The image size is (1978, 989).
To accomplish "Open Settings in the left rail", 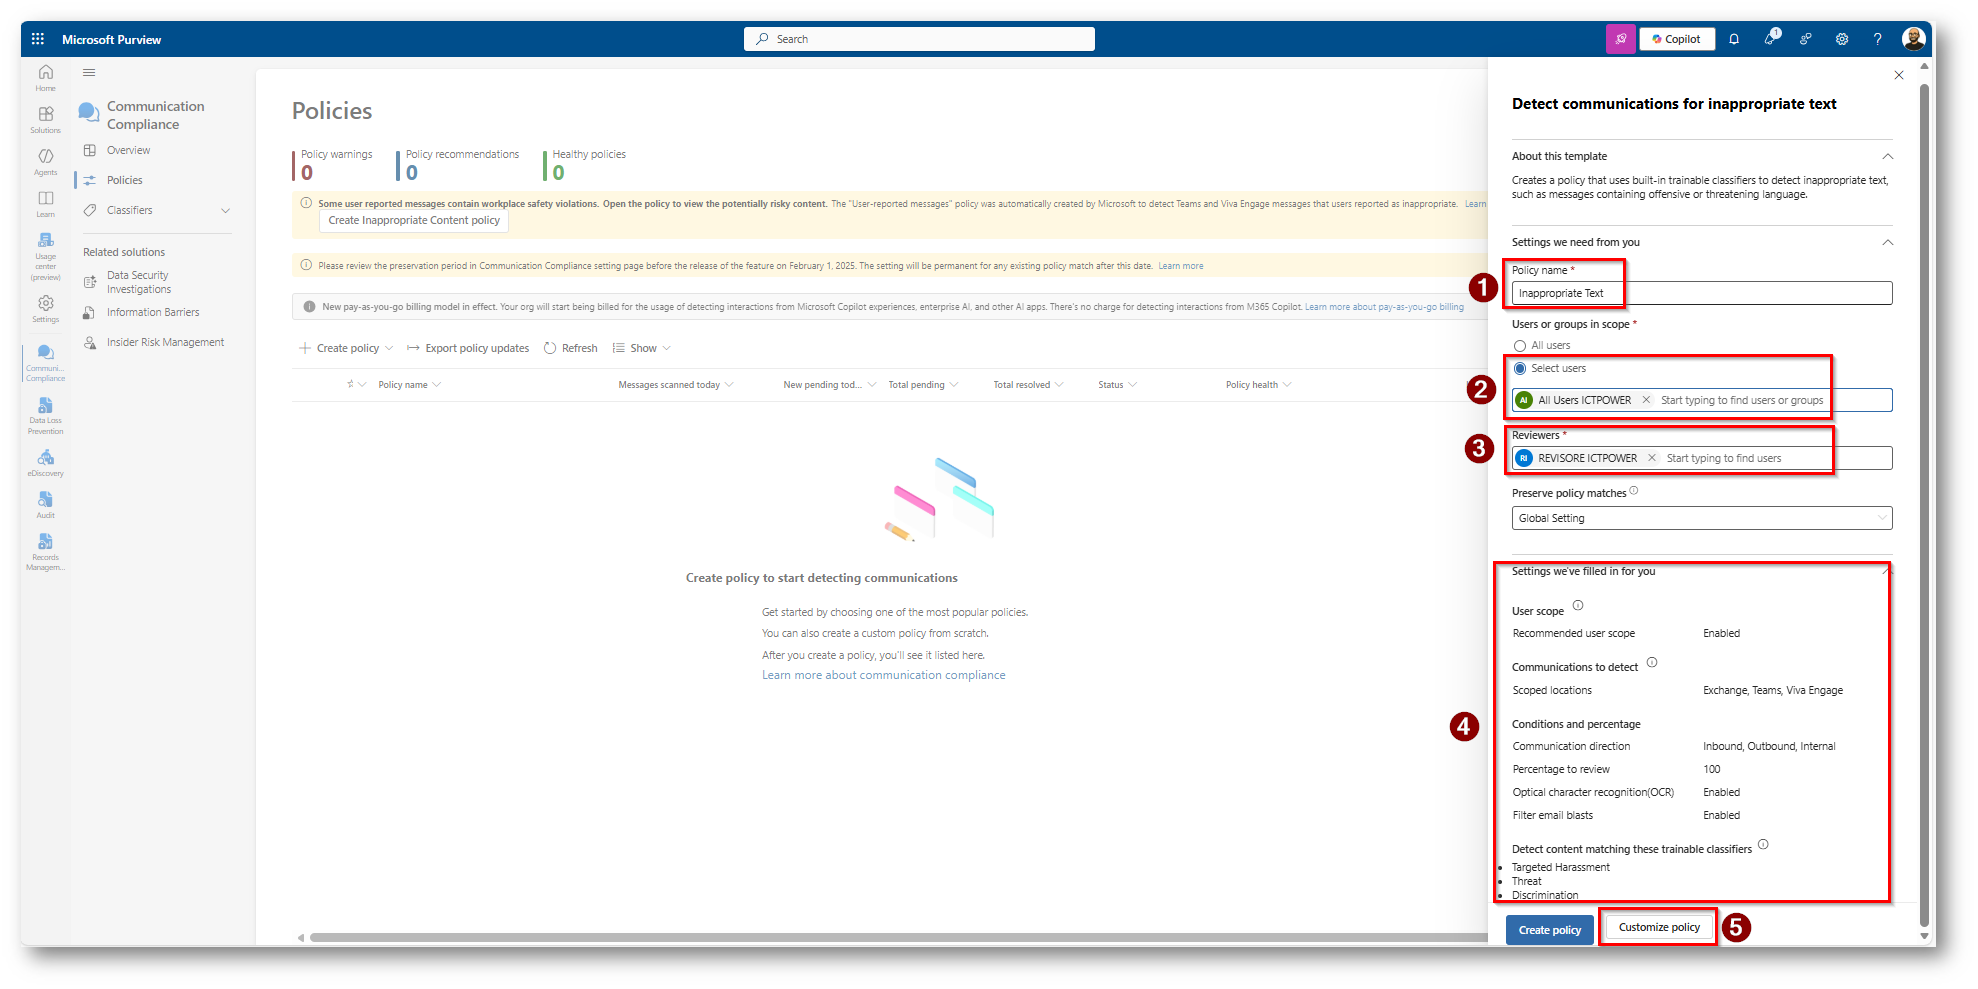I will tap(46, 309).
